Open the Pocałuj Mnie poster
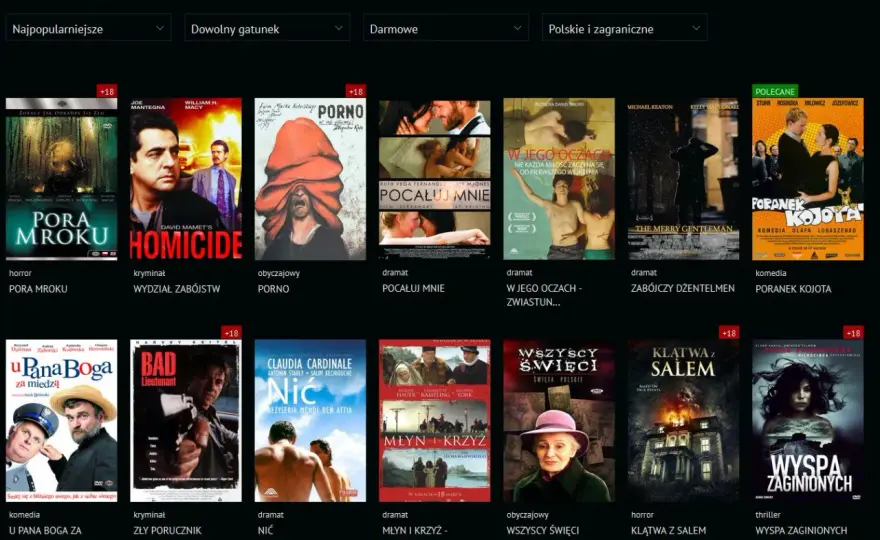880x540 pixels. pyautogui.click(x=435, y=179)
